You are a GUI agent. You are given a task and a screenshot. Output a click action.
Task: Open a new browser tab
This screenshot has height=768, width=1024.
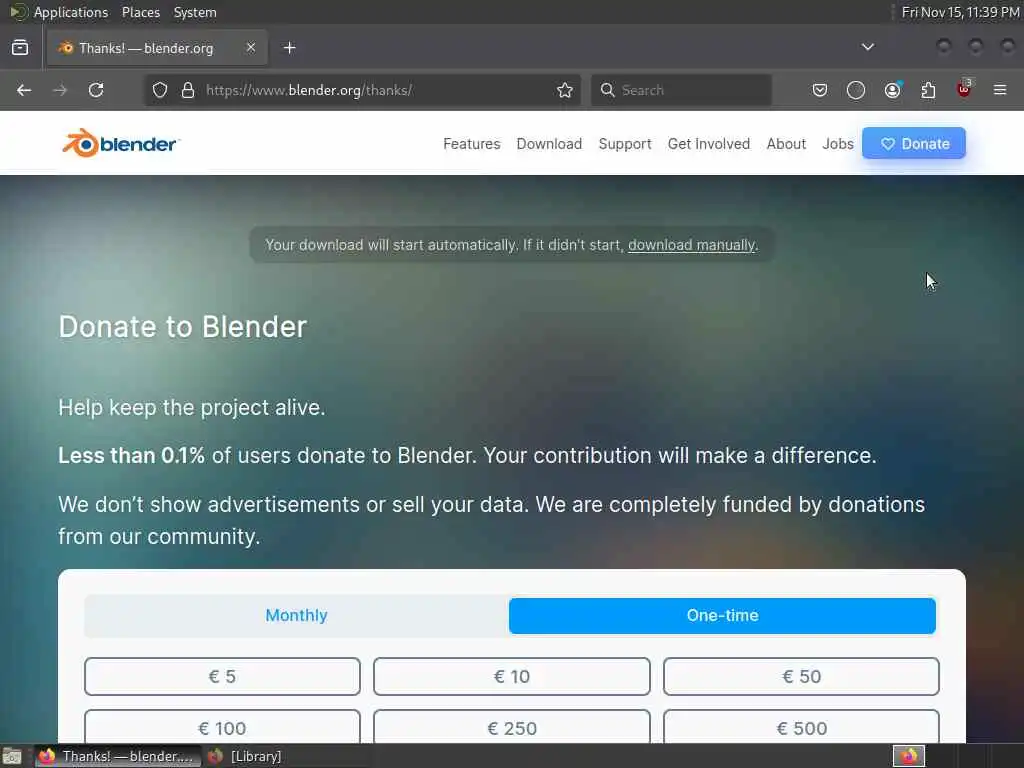pos(289,48)
